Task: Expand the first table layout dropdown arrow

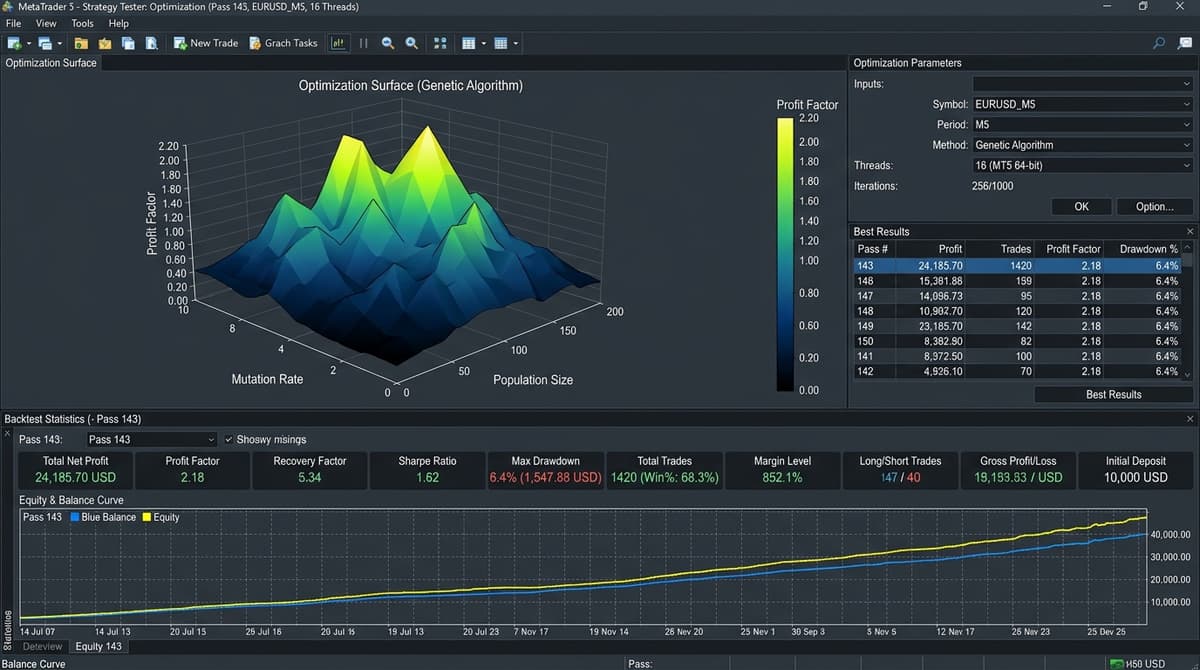Action: point(483,43)
